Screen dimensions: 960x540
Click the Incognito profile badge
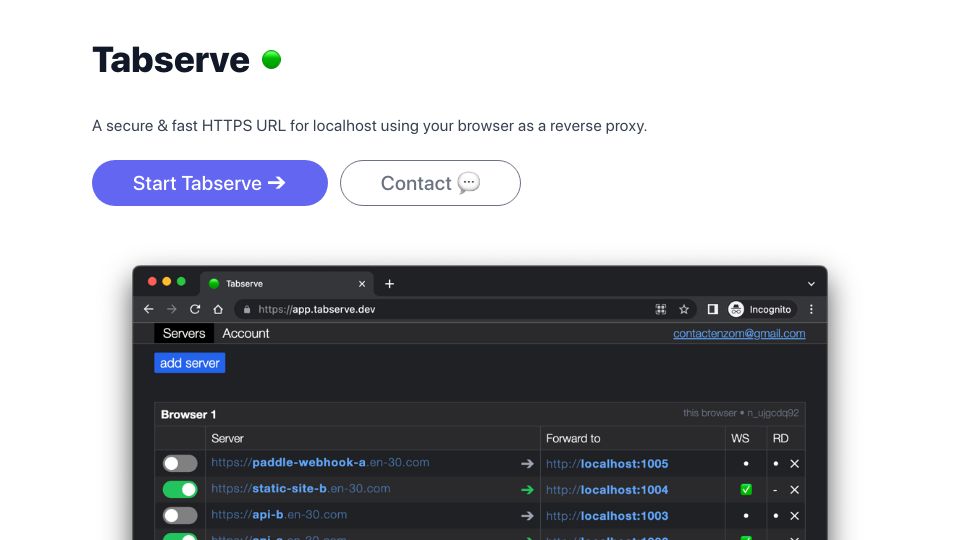760,309
